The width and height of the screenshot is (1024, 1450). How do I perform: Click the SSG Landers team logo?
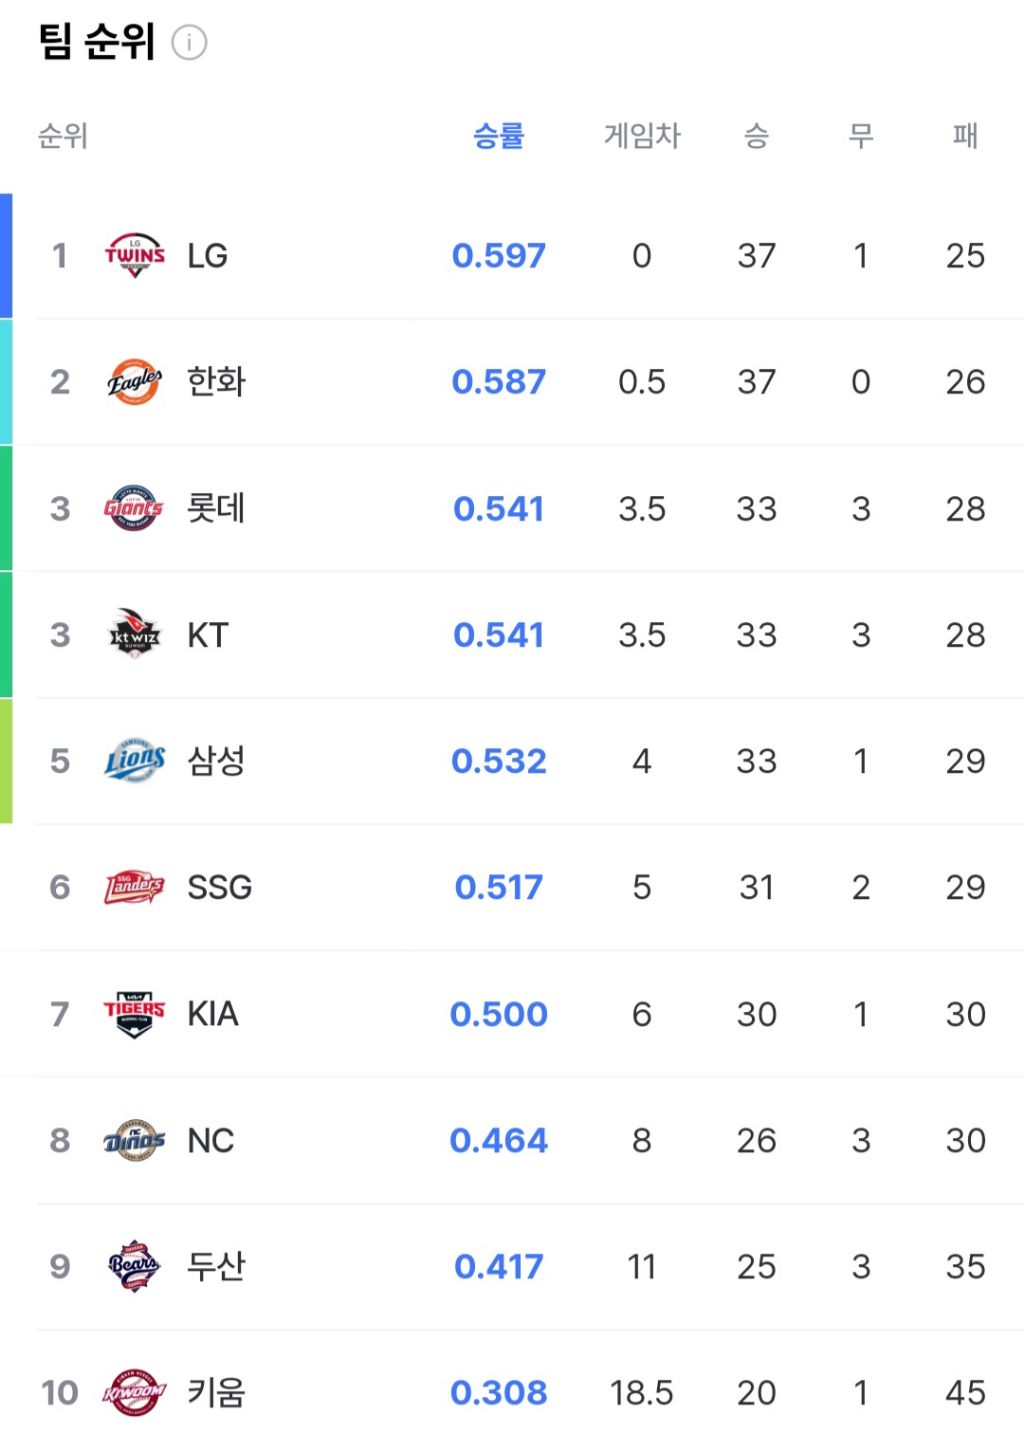pyautogui.click(x=134, y=887)
